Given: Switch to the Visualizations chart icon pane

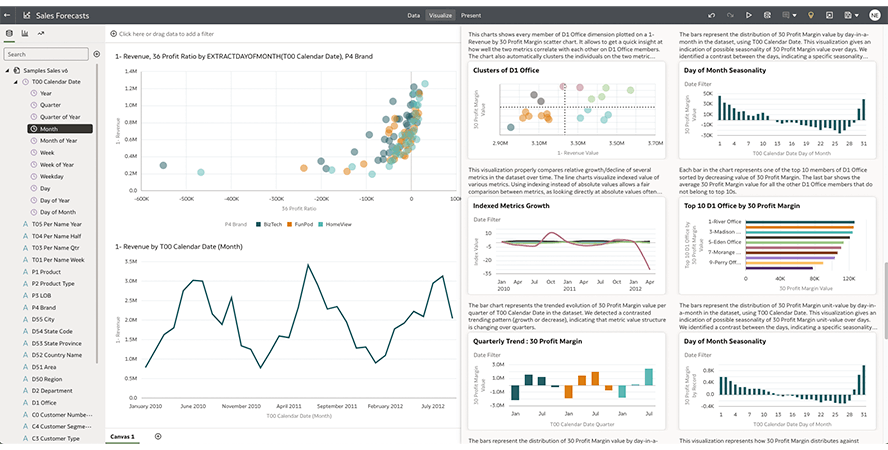Looking at the screenshot, I should click(x=25, y=33).
